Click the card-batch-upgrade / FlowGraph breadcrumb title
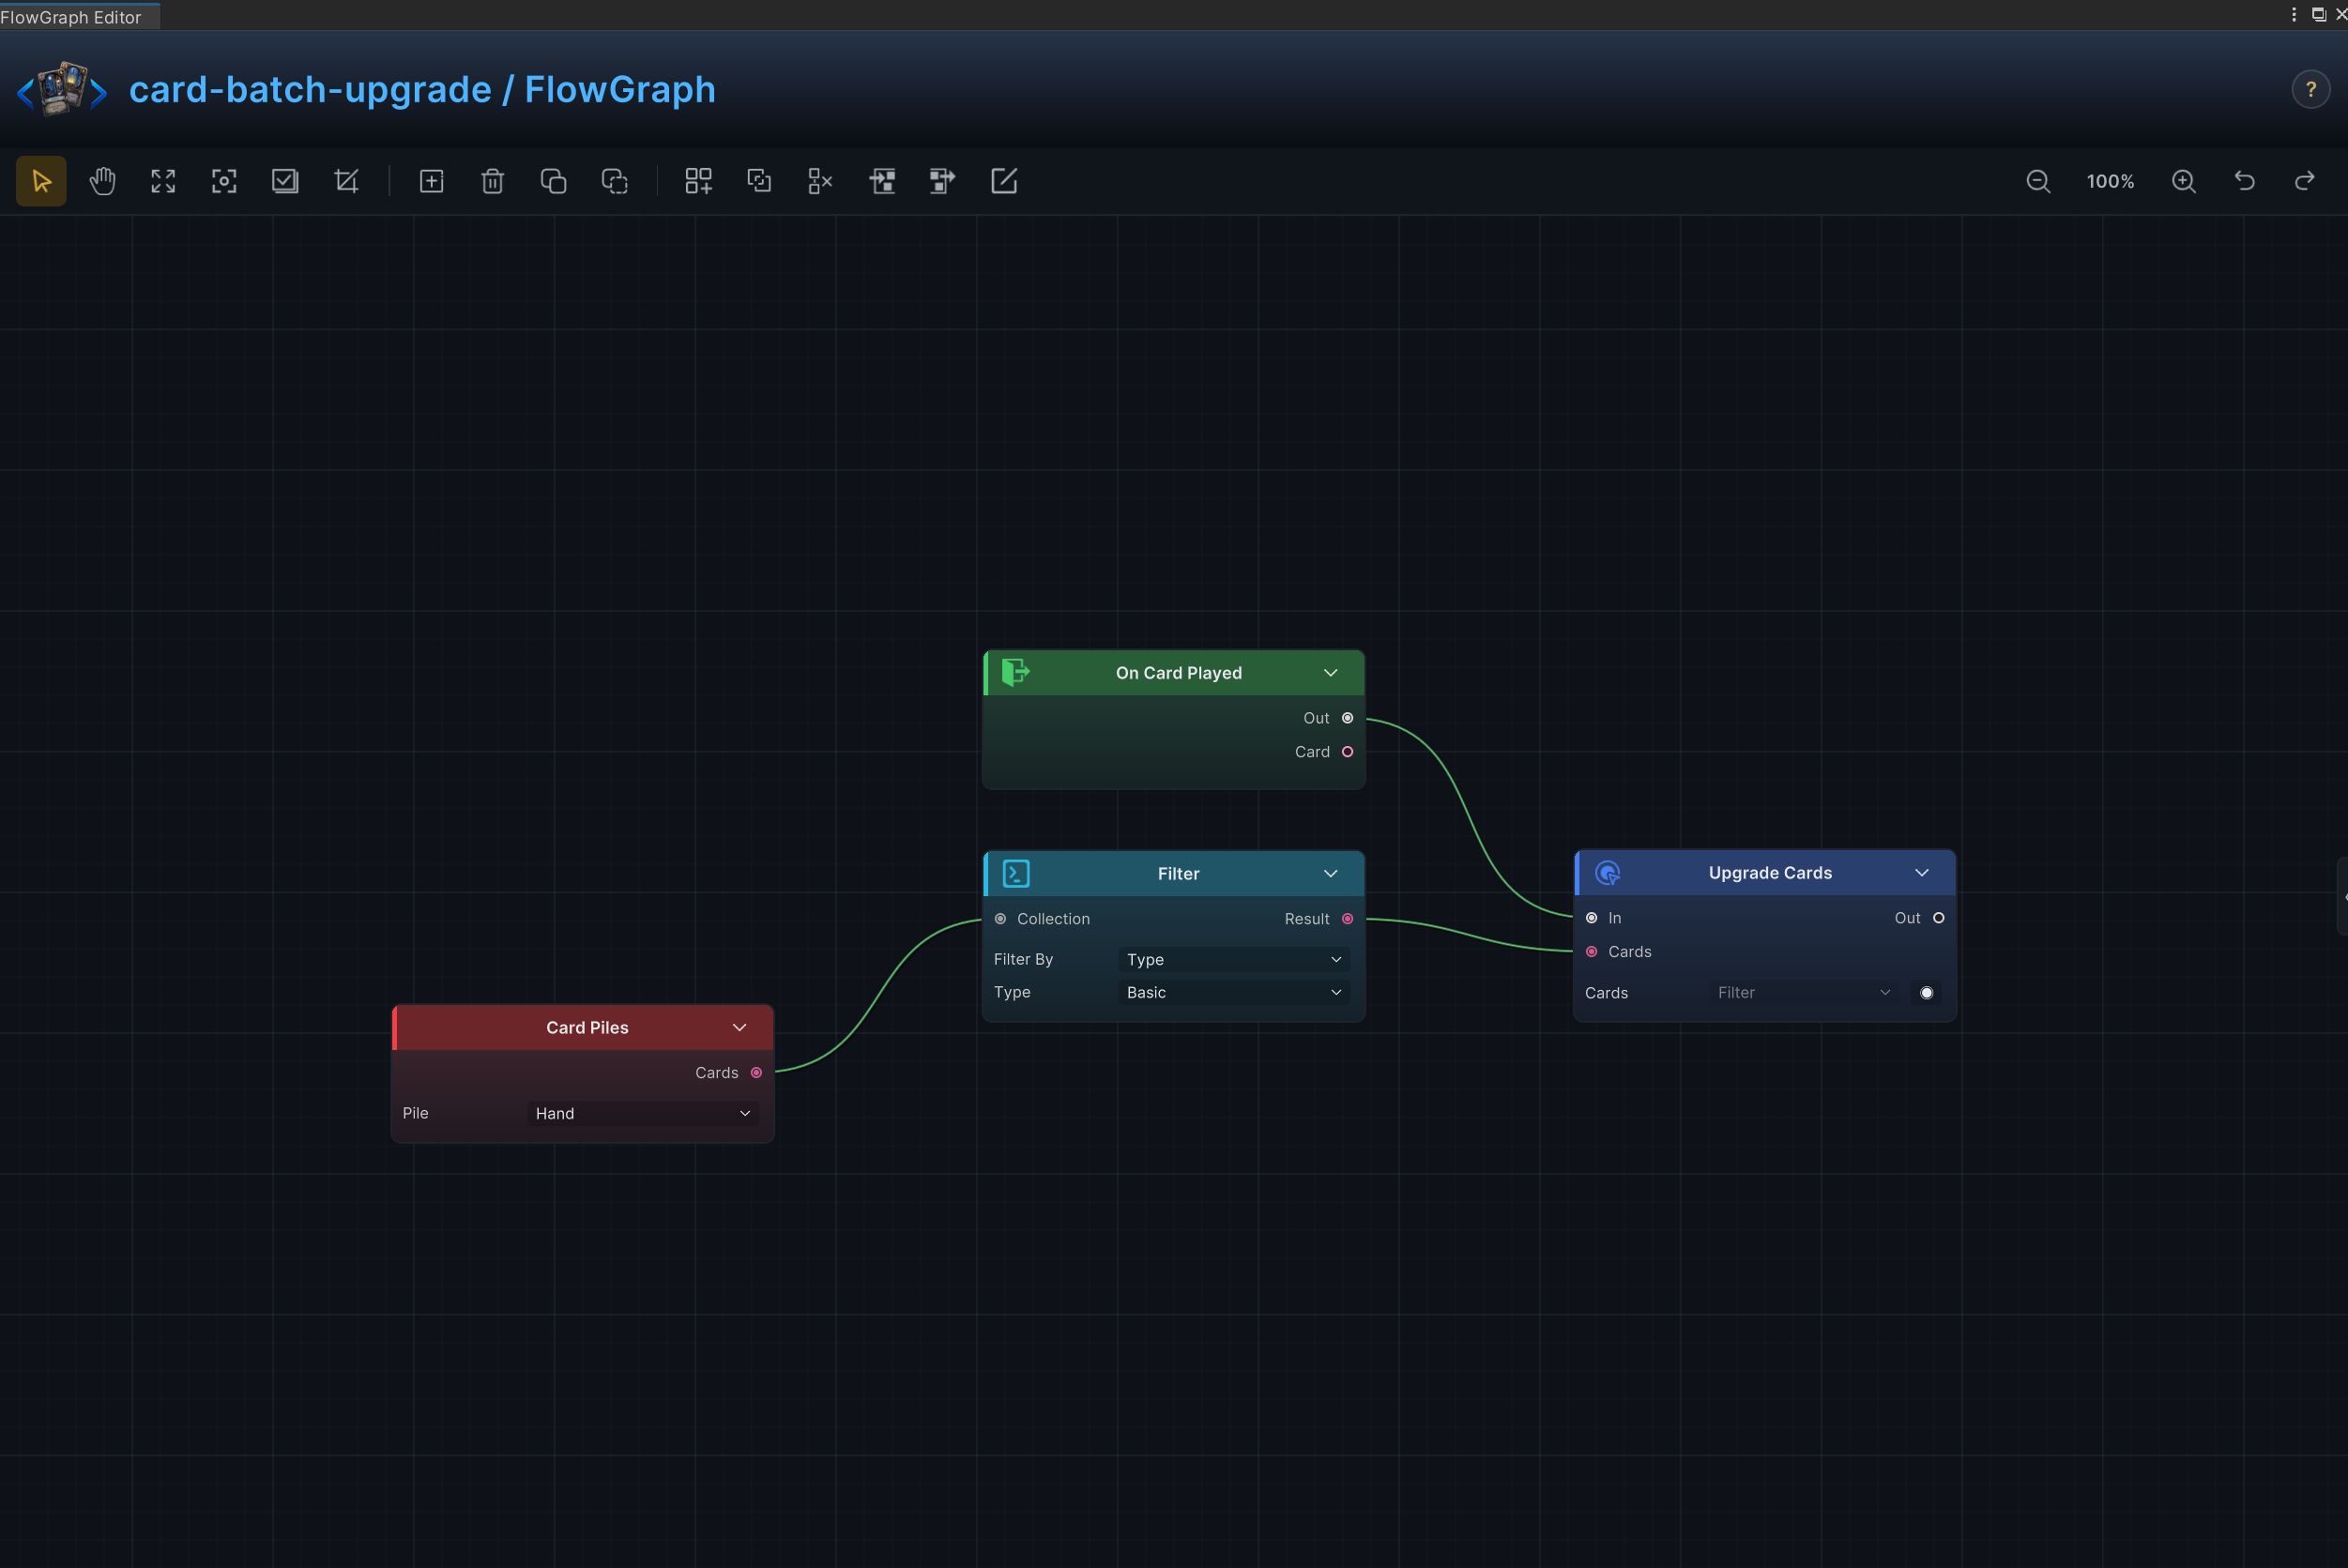 [x=422, y=90]
